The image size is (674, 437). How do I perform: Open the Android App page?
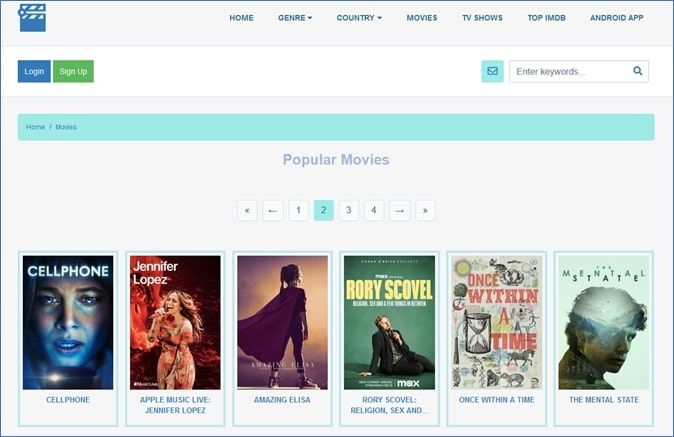click(617, 18)
